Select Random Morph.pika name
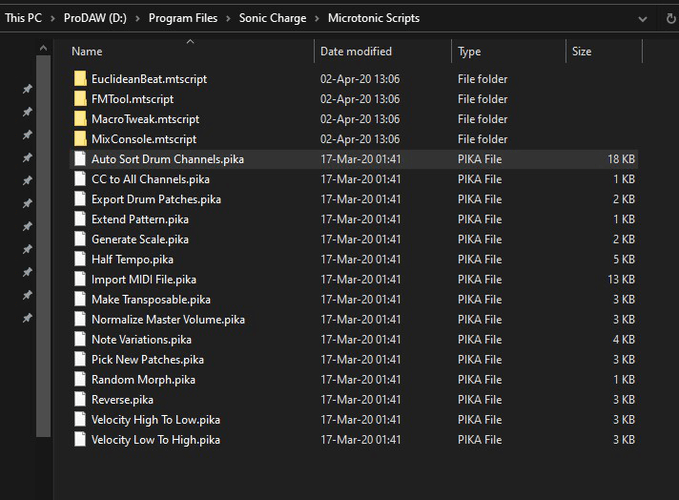Viewport: 679px width, 500px height. tap(143, 380)
